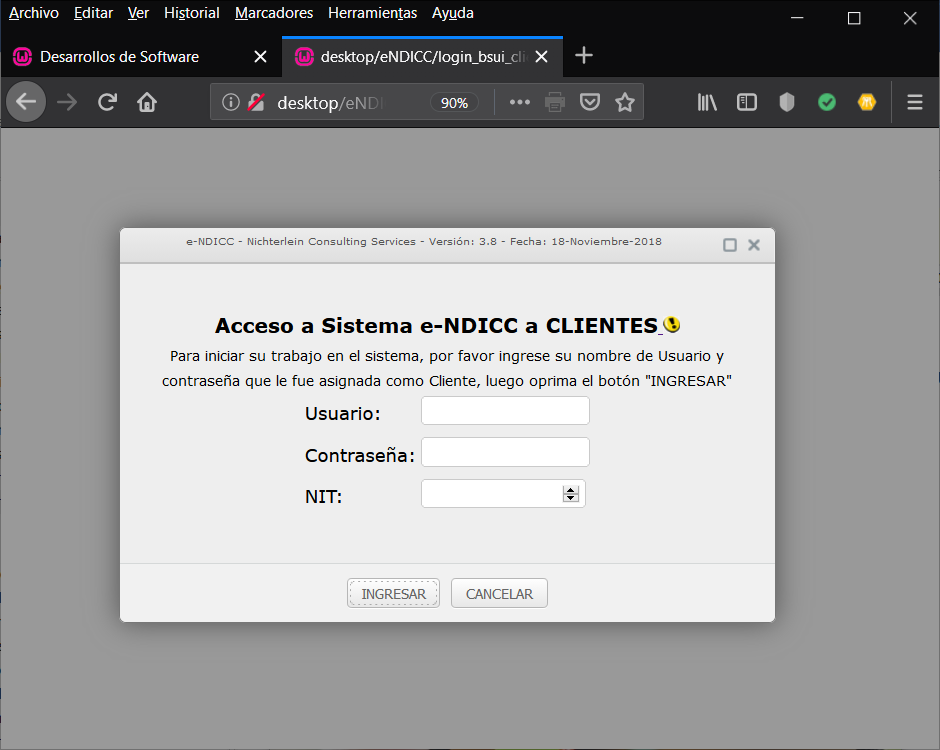Focus the Contraseña password field
The height and width of the screenshot is (750, 940).
tap(505, 452)
